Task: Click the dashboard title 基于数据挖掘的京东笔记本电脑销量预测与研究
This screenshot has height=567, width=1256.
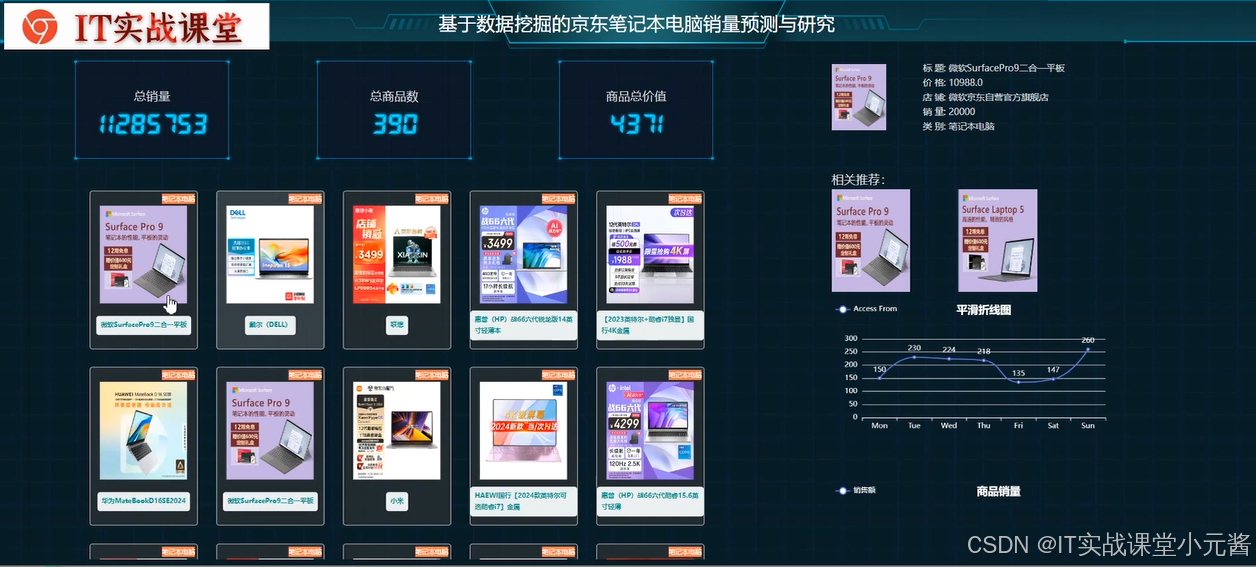Action: pos(636,24)
